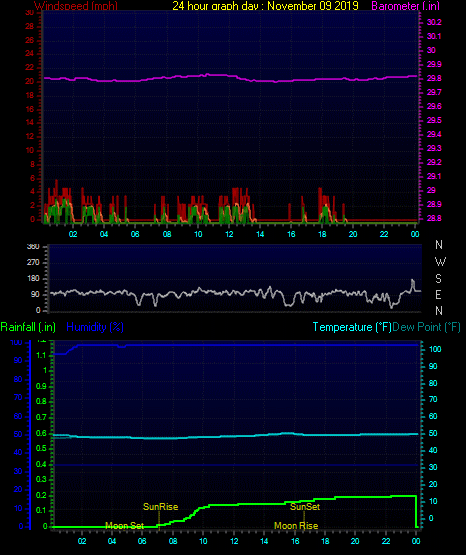Click the Windspeed (mph) axis title
Viewport: 466px width, 555px height.
click(76, 6)
